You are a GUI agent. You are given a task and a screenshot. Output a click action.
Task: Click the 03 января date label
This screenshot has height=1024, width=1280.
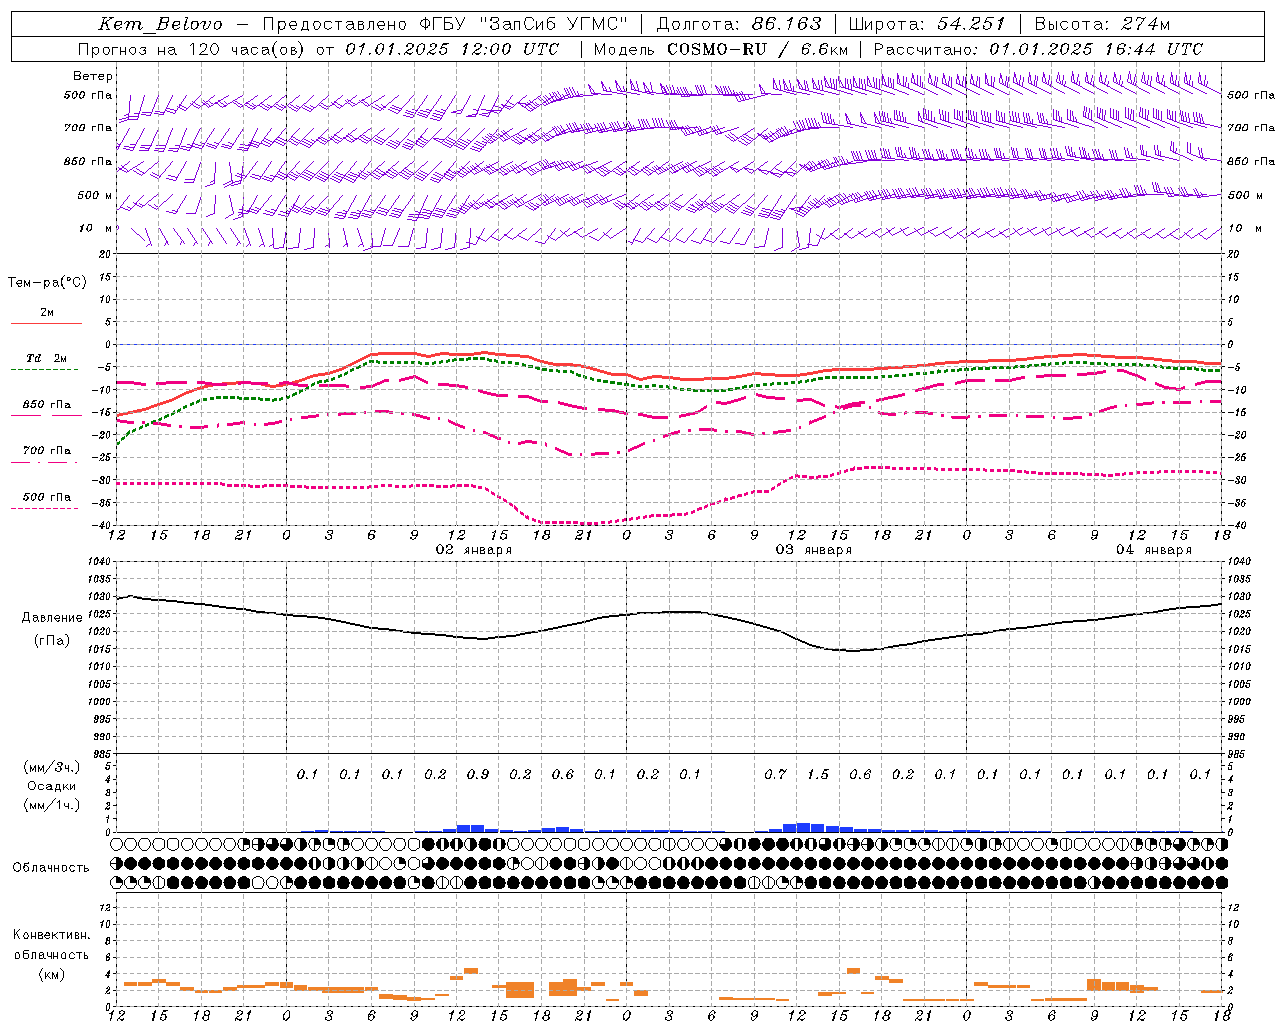tap(814, 550)
